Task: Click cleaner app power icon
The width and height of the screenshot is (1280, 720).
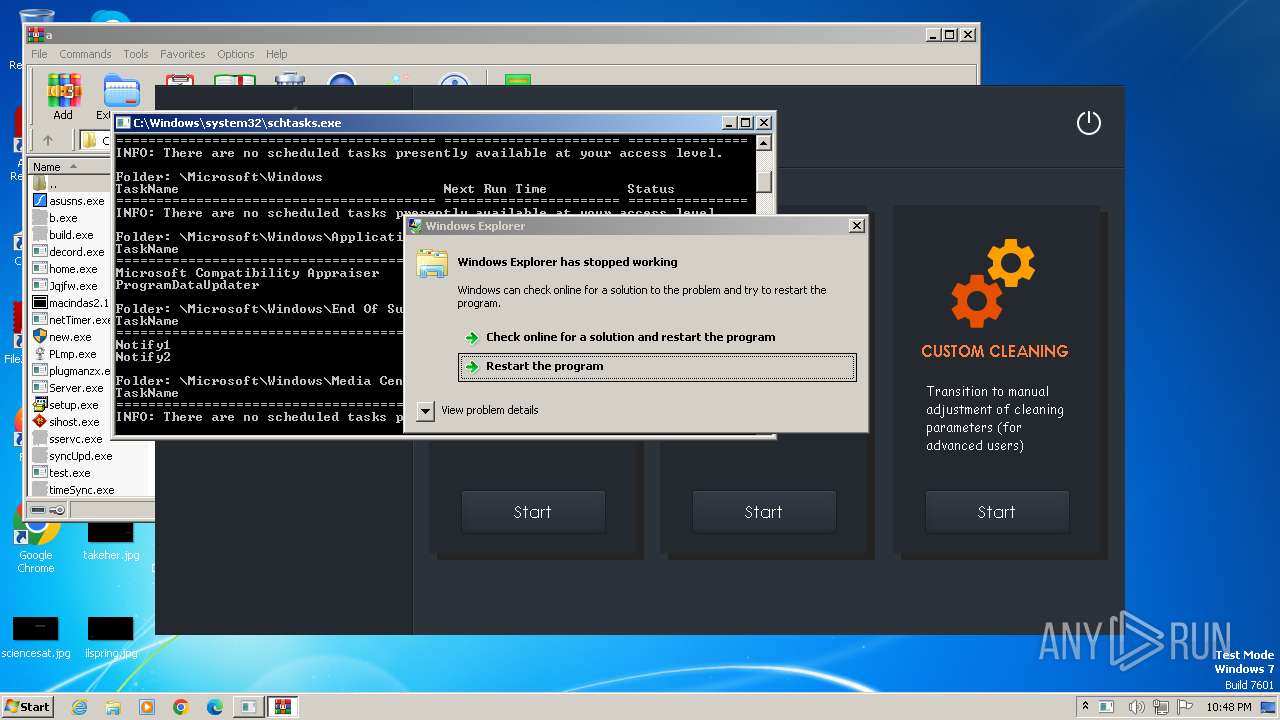Action: tap(1088, 123)
